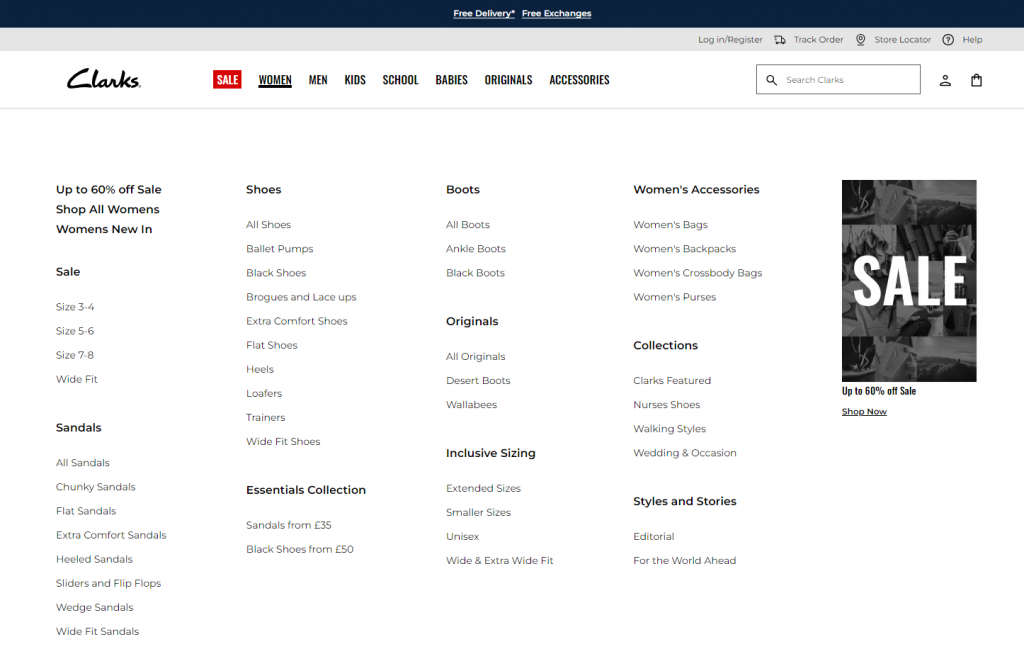Follow the Shop Now link
This screenshot has height=654, width=1024.
pos(864,412)
